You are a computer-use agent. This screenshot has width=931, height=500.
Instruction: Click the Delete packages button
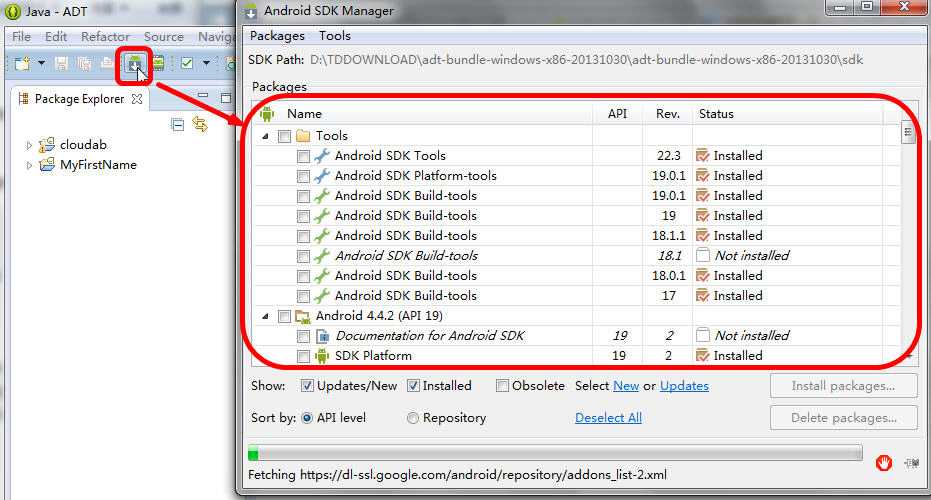click(x=843, y=417)
